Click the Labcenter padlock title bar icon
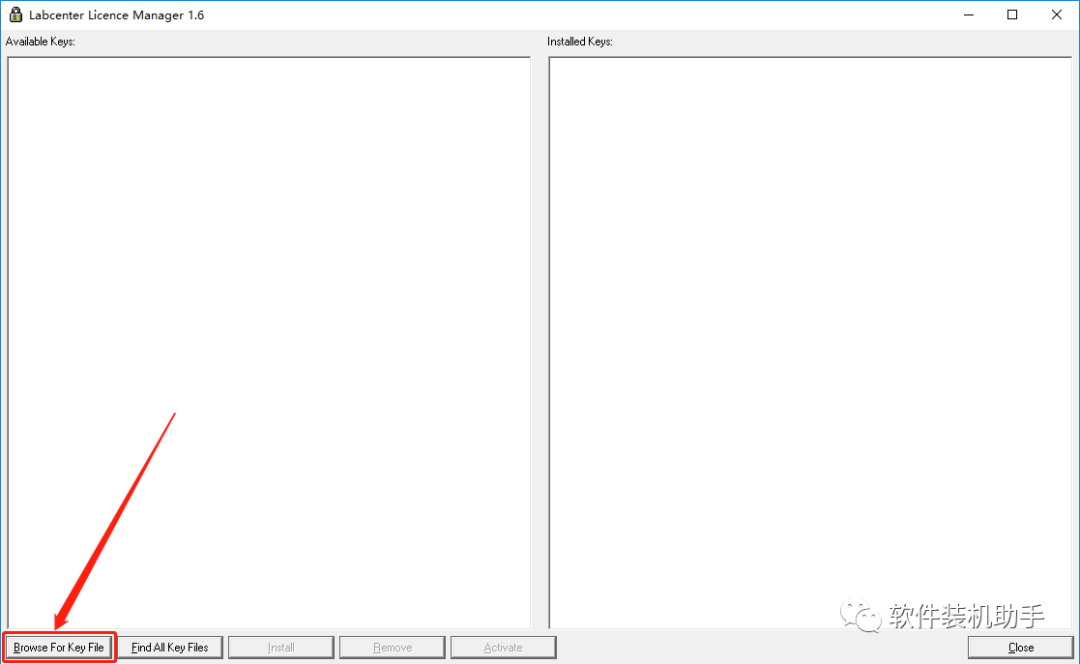The width and height of the screenshot is (1080, 664). tap(15, 14)
